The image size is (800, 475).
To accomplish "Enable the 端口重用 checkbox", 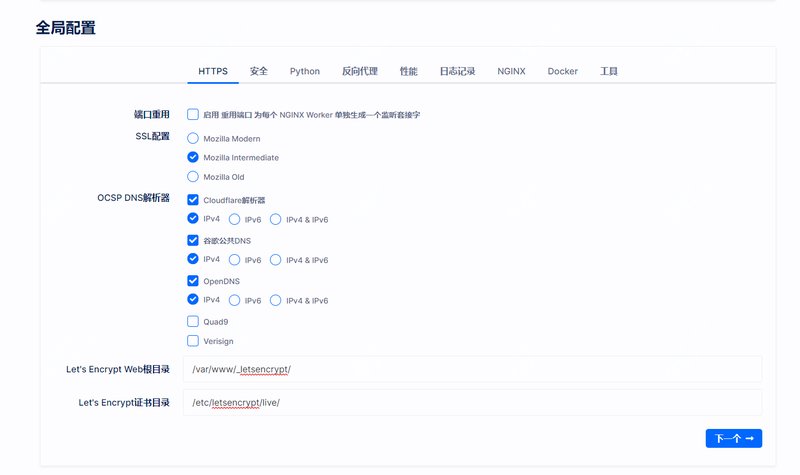I will pos(193,115).
